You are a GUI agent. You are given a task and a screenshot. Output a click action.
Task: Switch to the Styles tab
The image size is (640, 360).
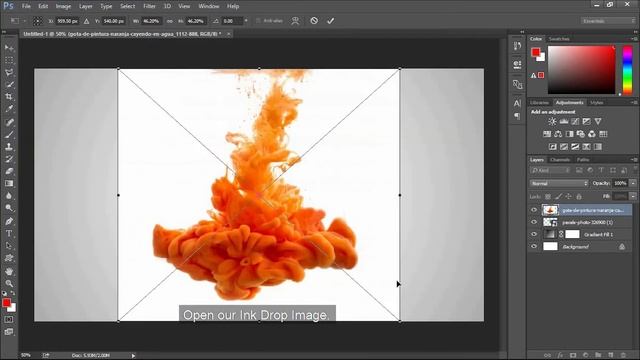(597, 102)
